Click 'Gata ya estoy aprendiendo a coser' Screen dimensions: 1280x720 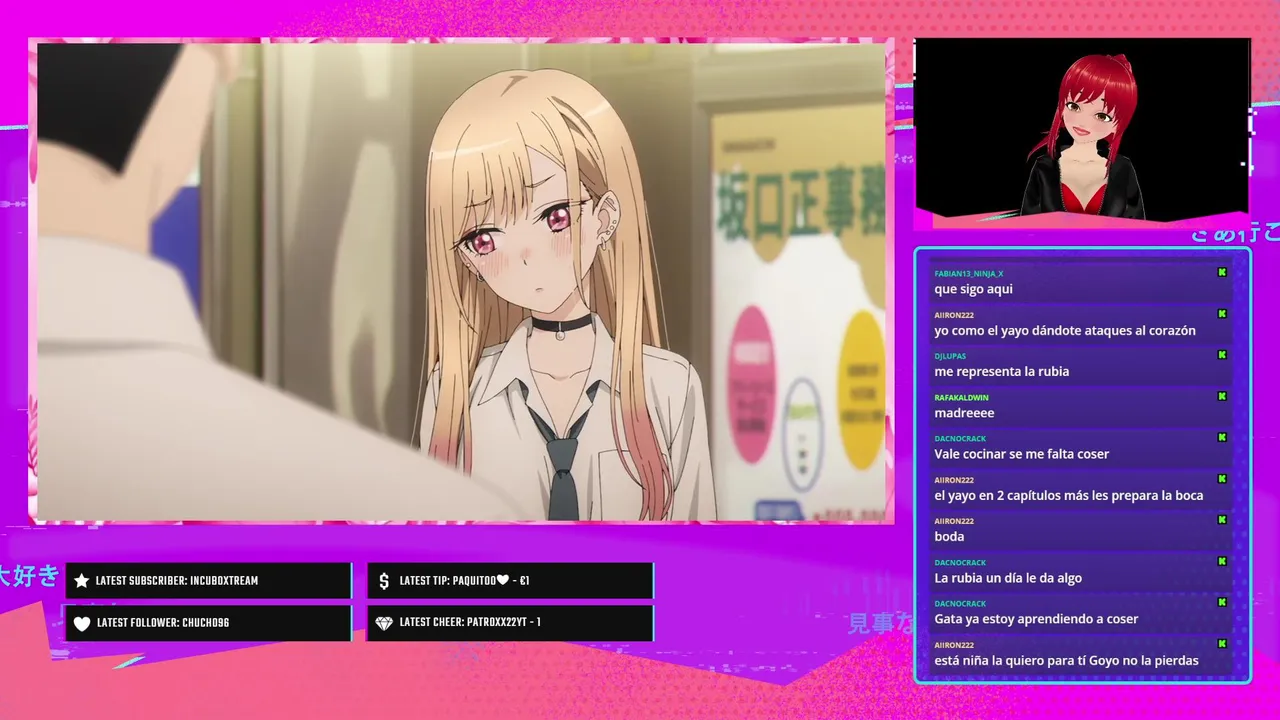(x=1036, y=619)
